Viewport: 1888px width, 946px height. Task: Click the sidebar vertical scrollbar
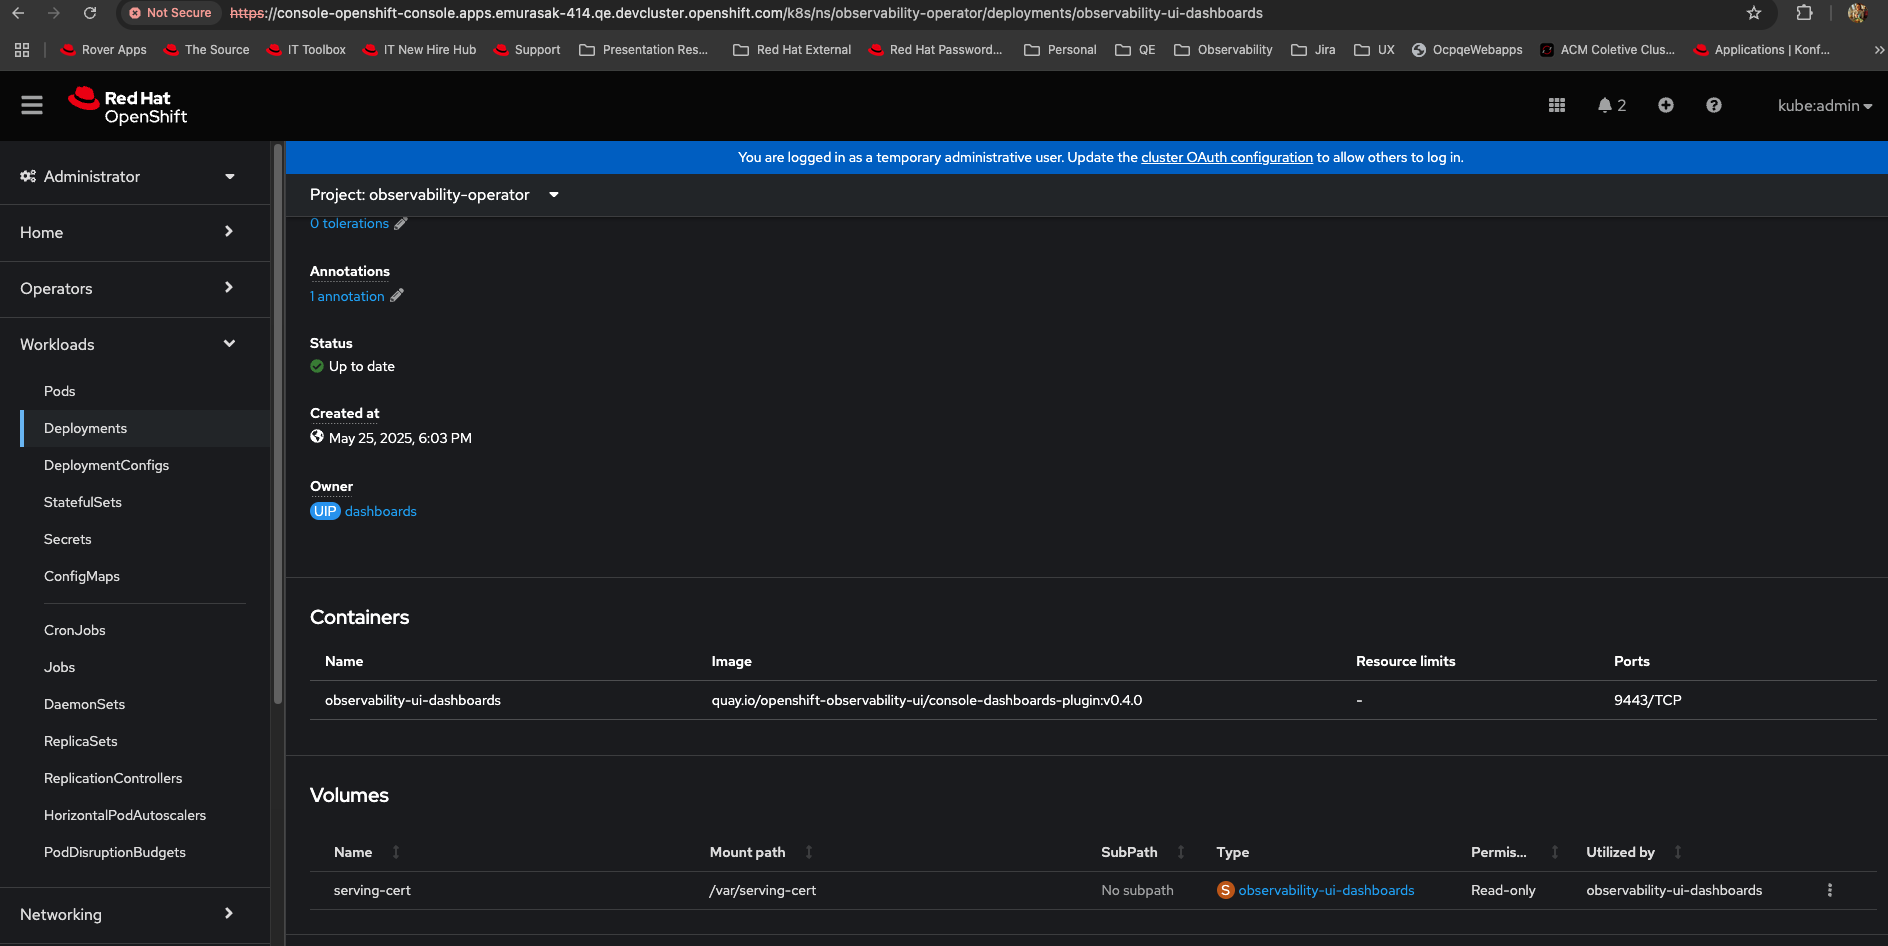(x=277, y=424)
